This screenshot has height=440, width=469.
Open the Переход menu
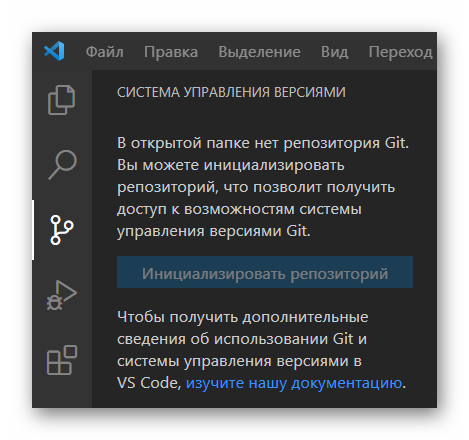tap(400, 52)
